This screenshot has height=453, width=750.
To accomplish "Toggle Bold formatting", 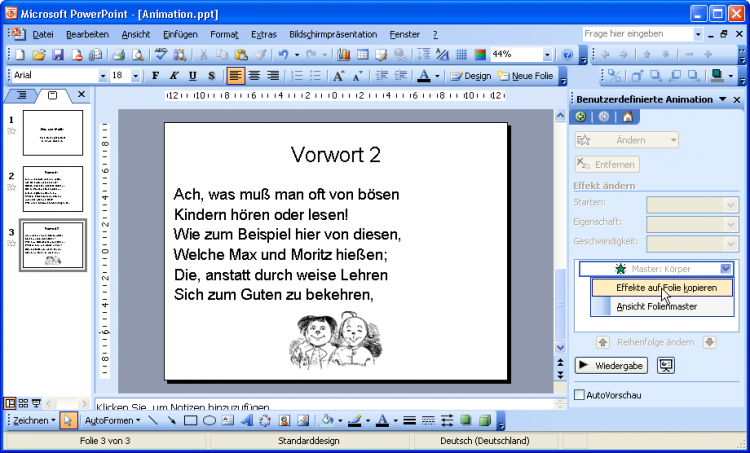I will [x=155, y=76].
